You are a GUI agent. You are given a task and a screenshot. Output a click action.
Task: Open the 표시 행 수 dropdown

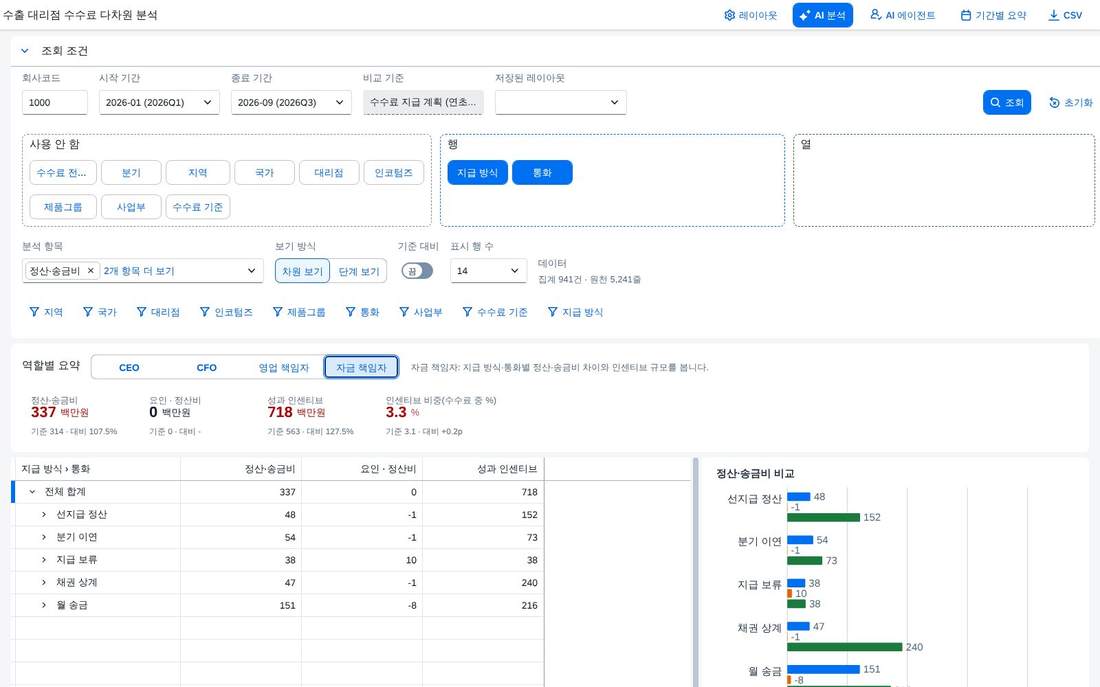click(488, 271)
